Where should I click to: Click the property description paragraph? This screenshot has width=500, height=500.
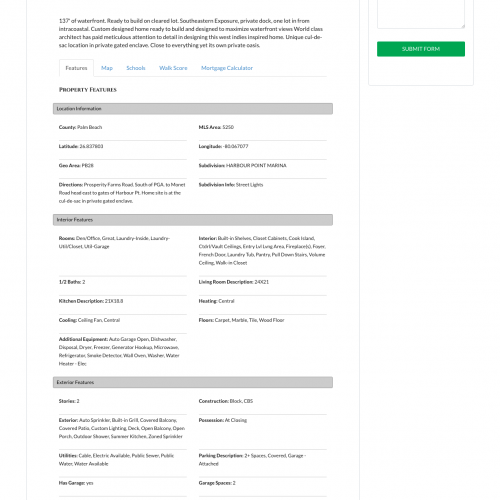pyautogui.click(x=191, y=33)
